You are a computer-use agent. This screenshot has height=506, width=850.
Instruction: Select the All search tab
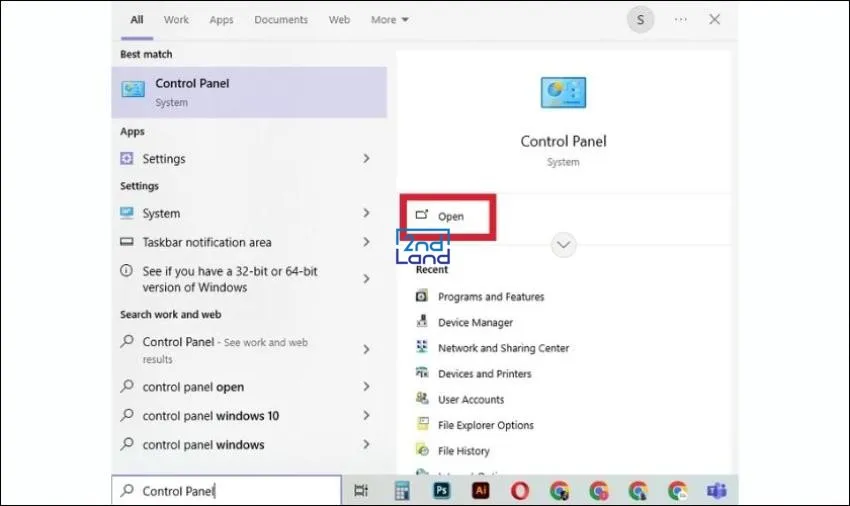(137, 20)
